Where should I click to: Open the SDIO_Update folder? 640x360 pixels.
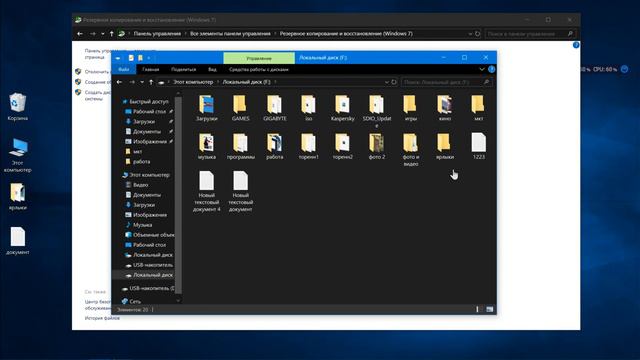coord(377,111)
